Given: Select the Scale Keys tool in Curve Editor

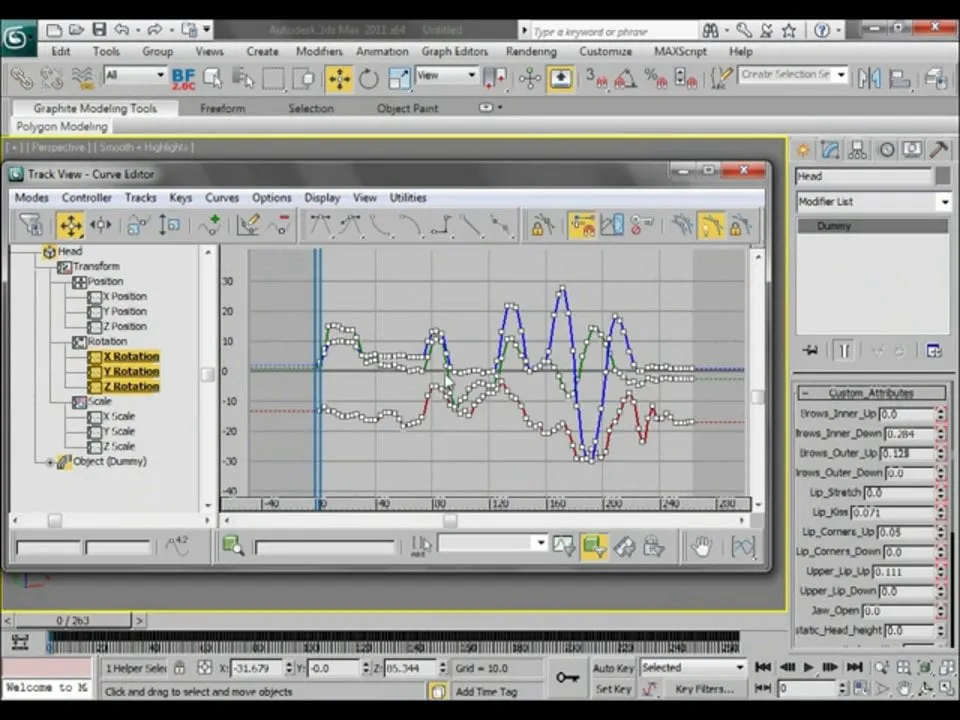Looking at the screenshot, I should click(138, 225).
